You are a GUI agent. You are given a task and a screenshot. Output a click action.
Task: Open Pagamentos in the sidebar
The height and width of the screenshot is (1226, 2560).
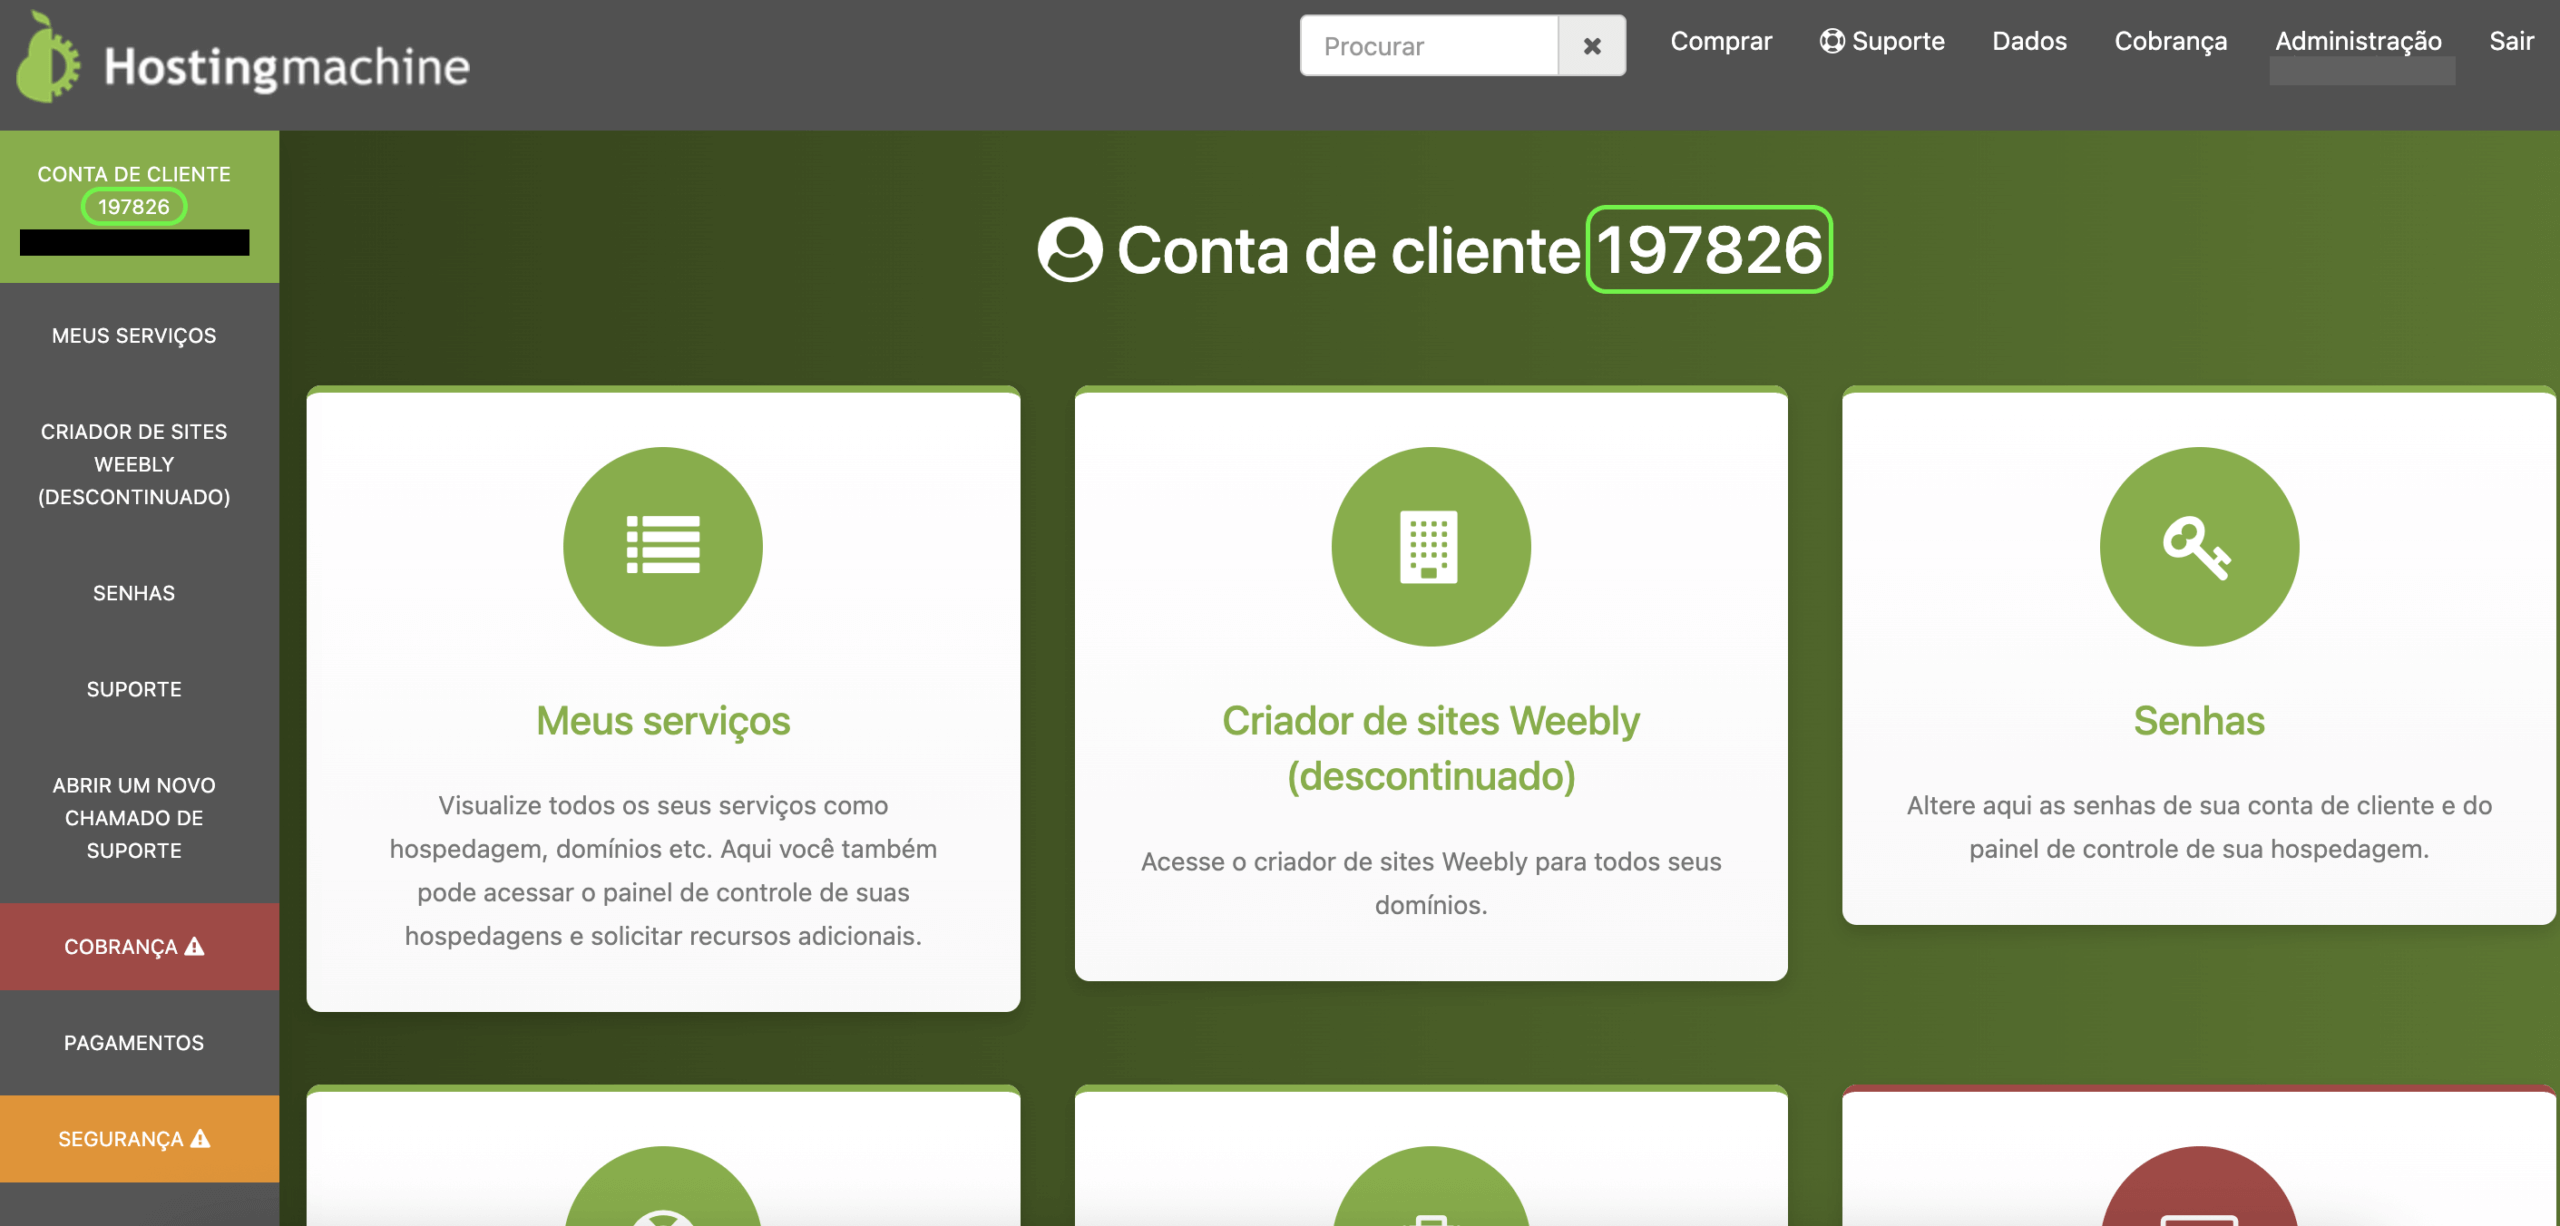pyautogui.click(x=134, y=1043)
